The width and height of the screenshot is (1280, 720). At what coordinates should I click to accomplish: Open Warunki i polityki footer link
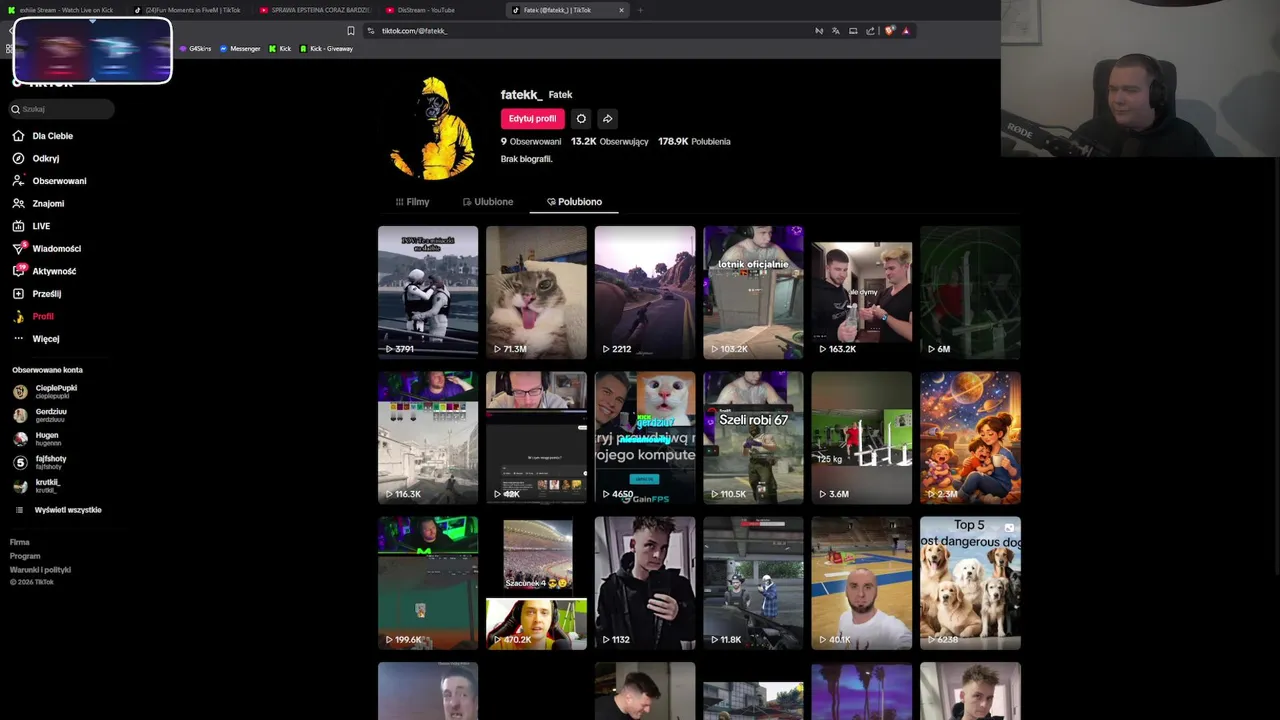click(40, 570)
